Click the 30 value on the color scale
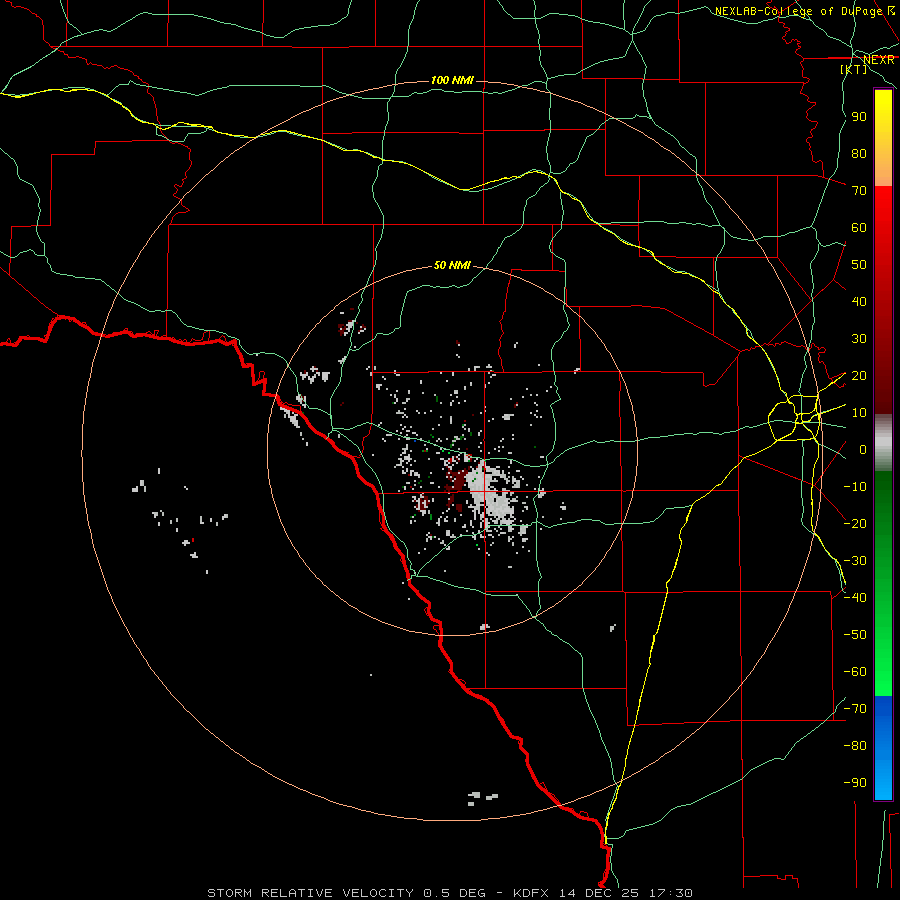Screen dimensions: 900x900 [859, 339]
